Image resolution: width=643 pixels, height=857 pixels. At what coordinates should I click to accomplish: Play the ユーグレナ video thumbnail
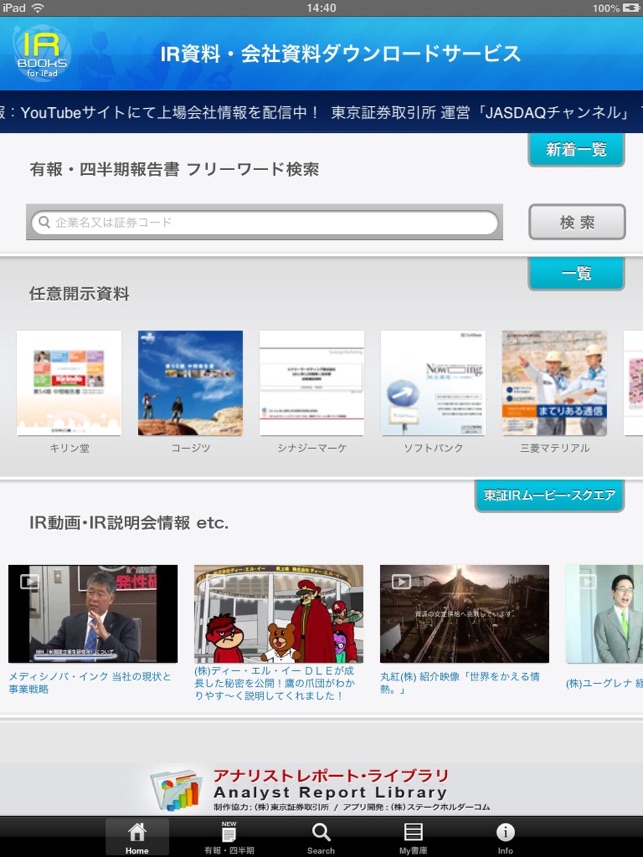[604, 614]
